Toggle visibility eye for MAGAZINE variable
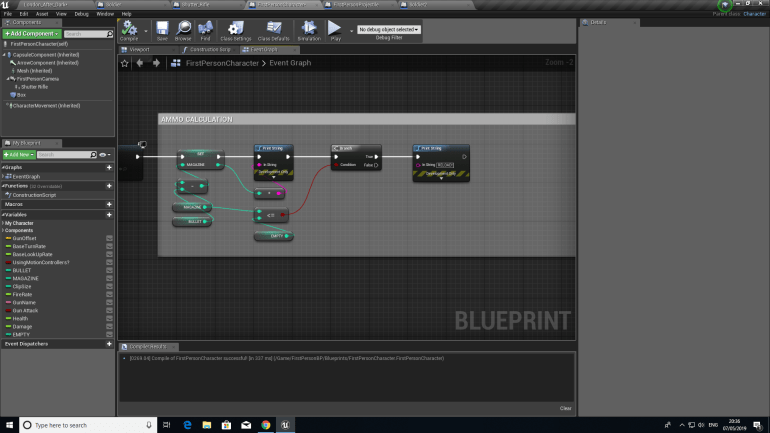770x433 pixels. tap(110, 278)
